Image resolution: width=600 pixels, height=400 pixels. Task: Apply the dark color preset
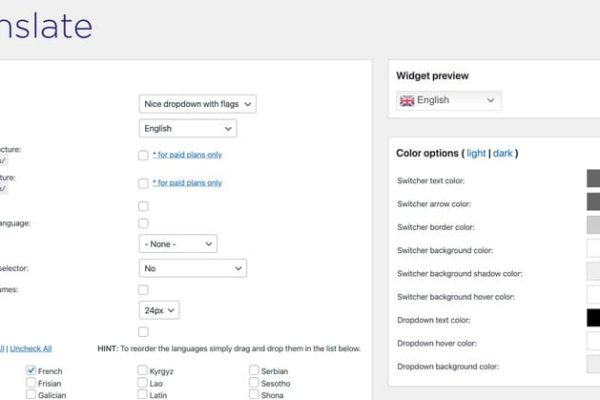pyautogui.click(x=503, y=153)
